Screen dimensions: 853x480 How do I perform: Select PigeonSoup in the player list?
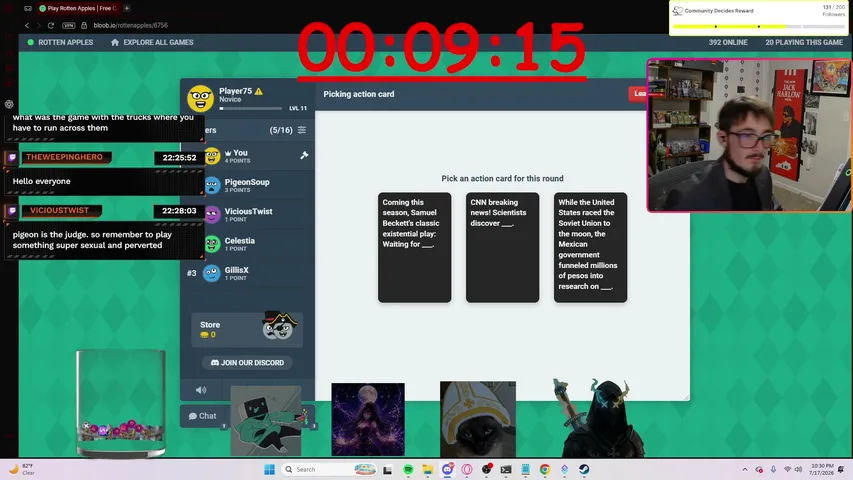248,185
